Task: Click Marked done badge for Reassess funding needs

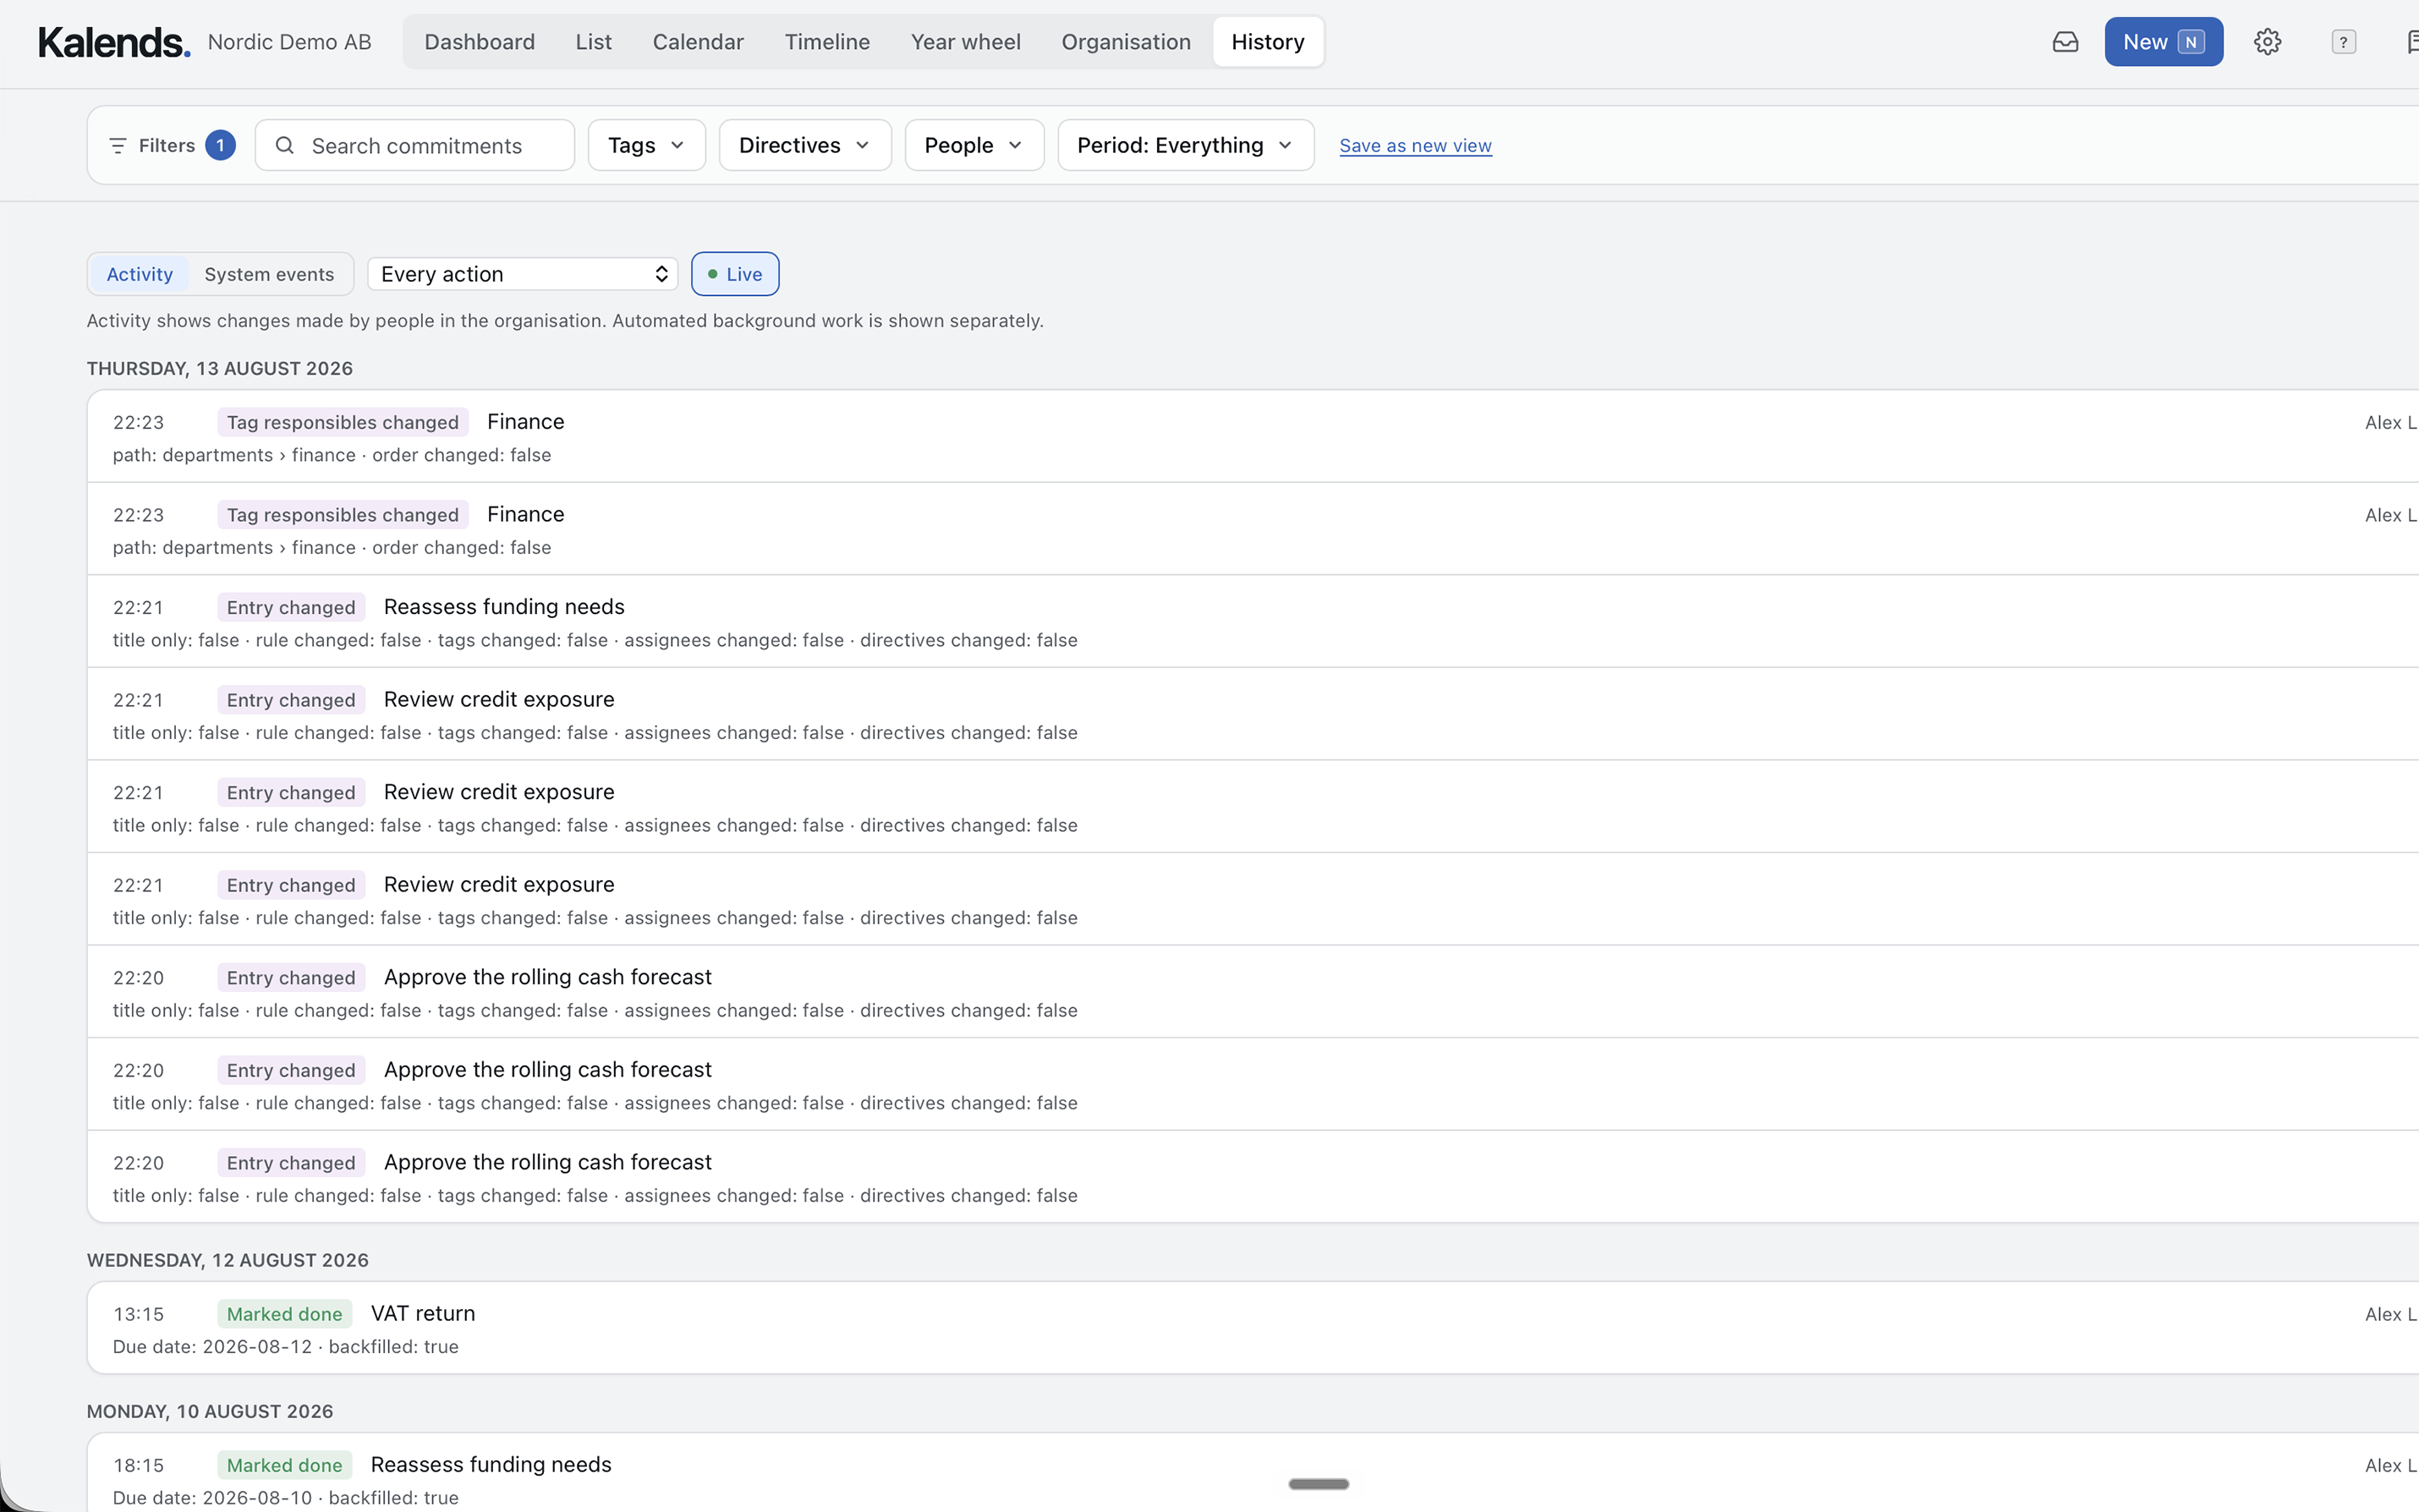Action: 284,1465
